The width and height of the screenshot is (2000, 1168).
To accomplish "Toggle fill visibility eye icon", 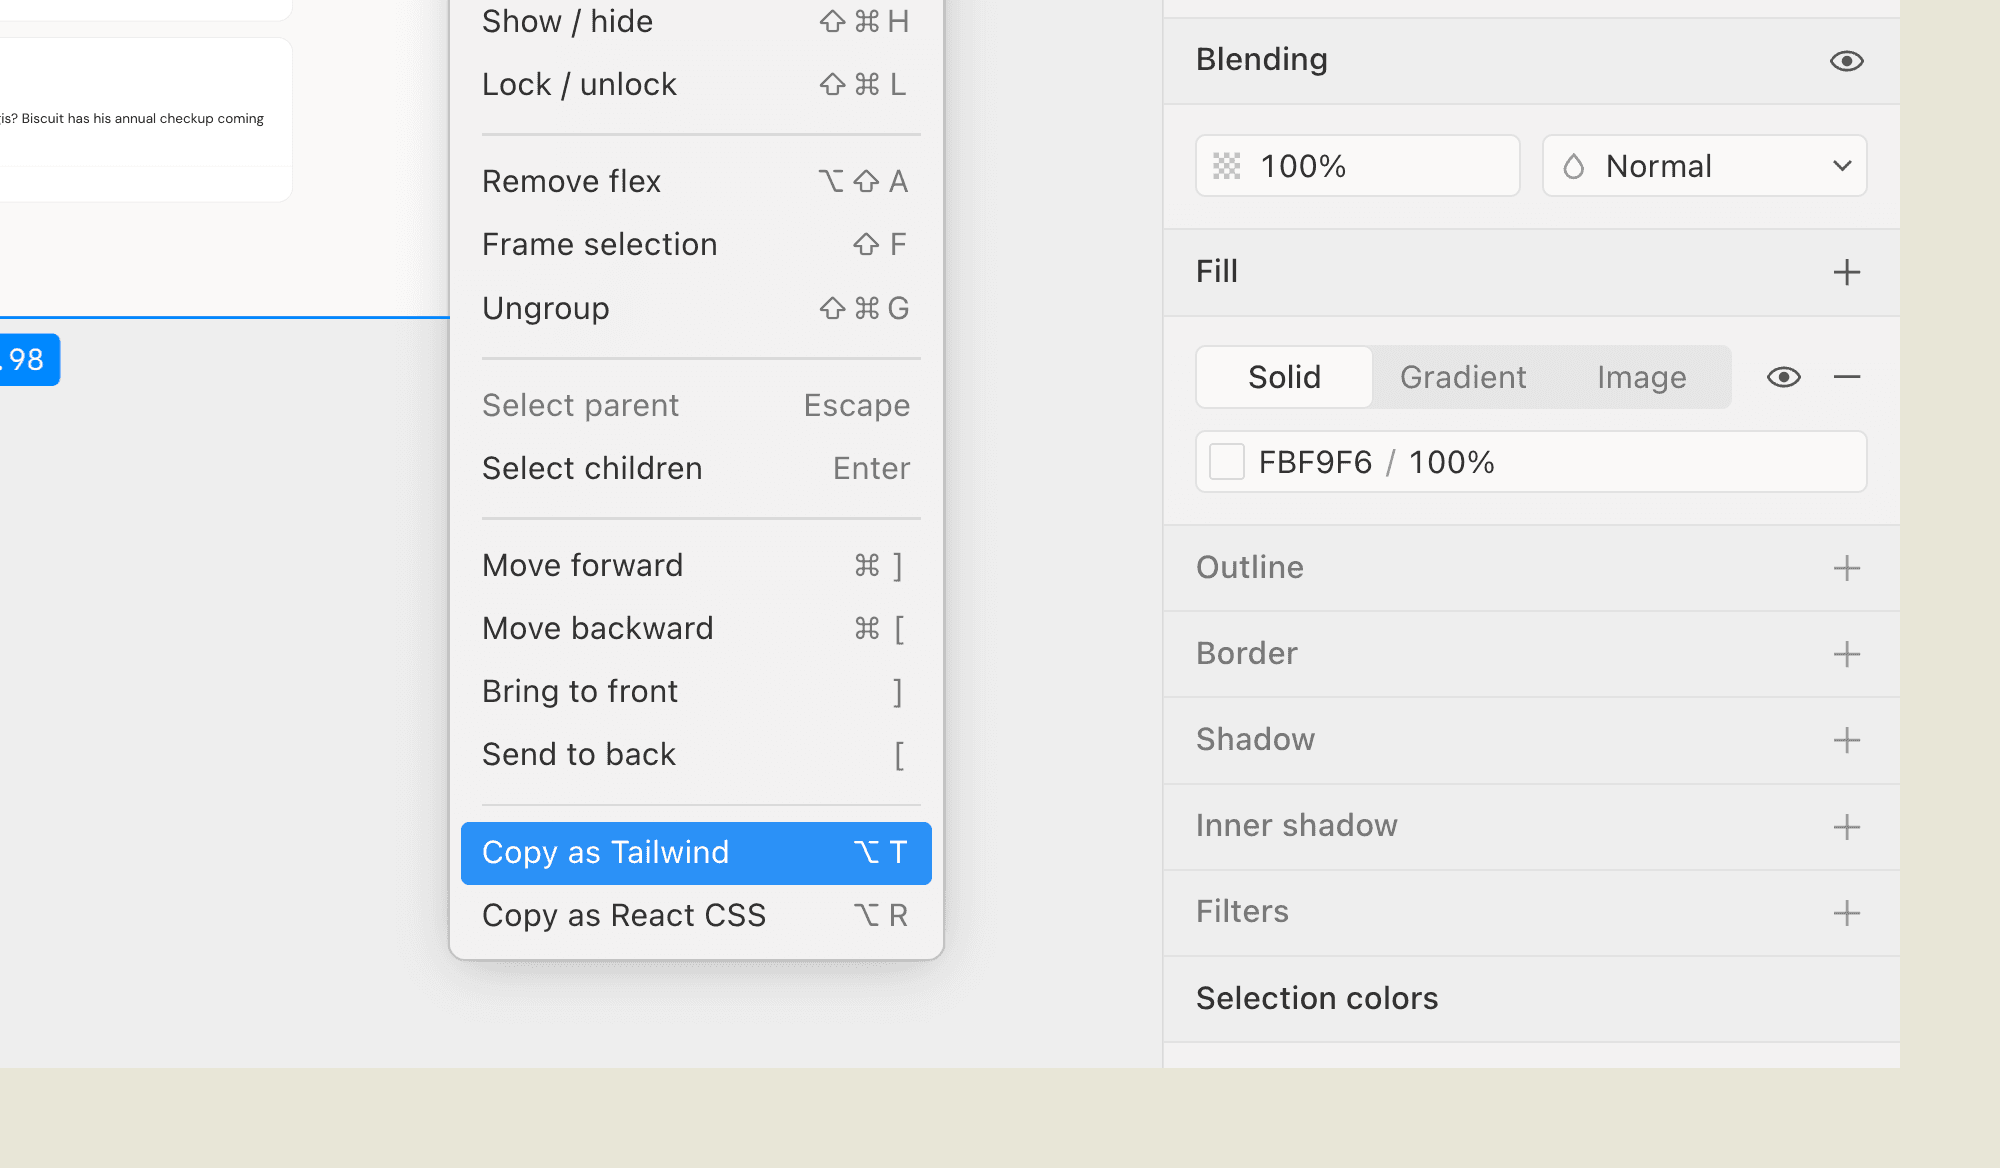I will [1783, 377].
